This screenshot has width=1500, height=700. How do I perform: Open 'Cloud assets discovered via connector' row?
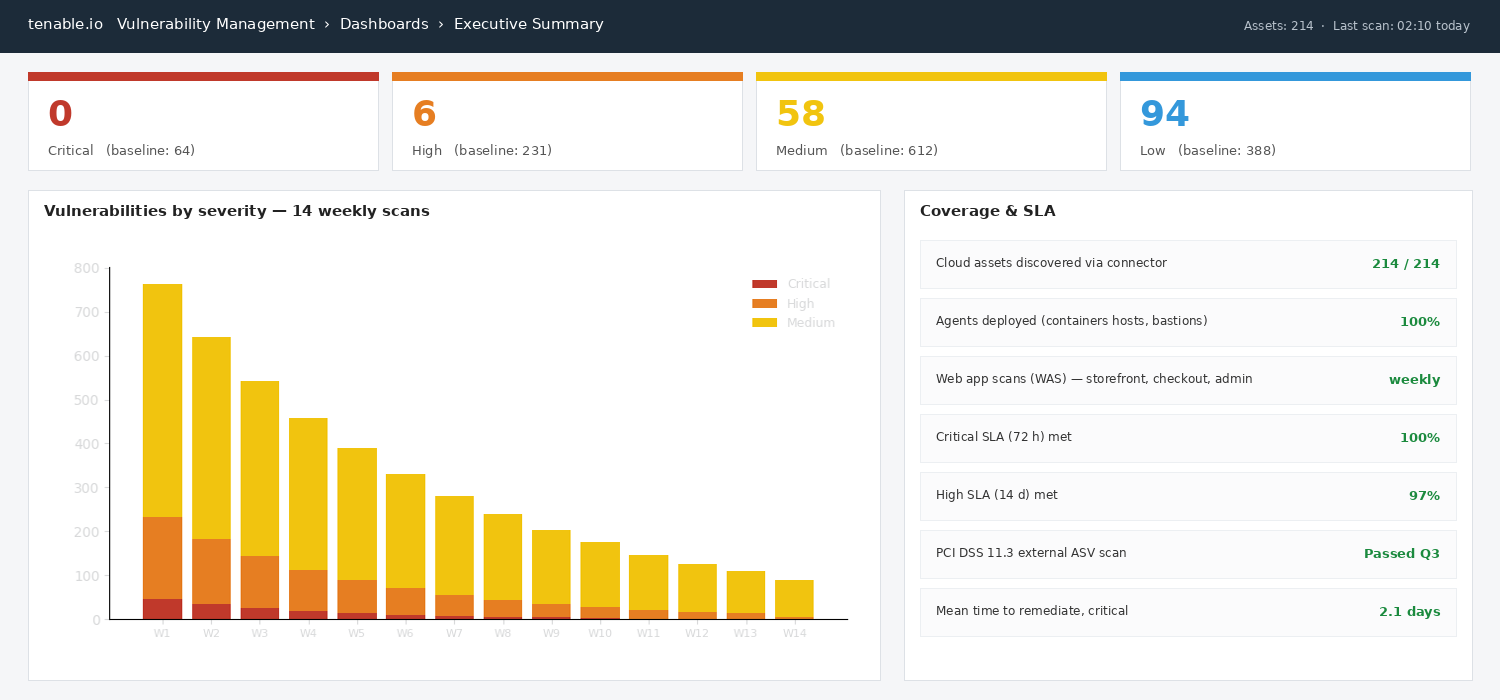click(x=1188, y=264)
